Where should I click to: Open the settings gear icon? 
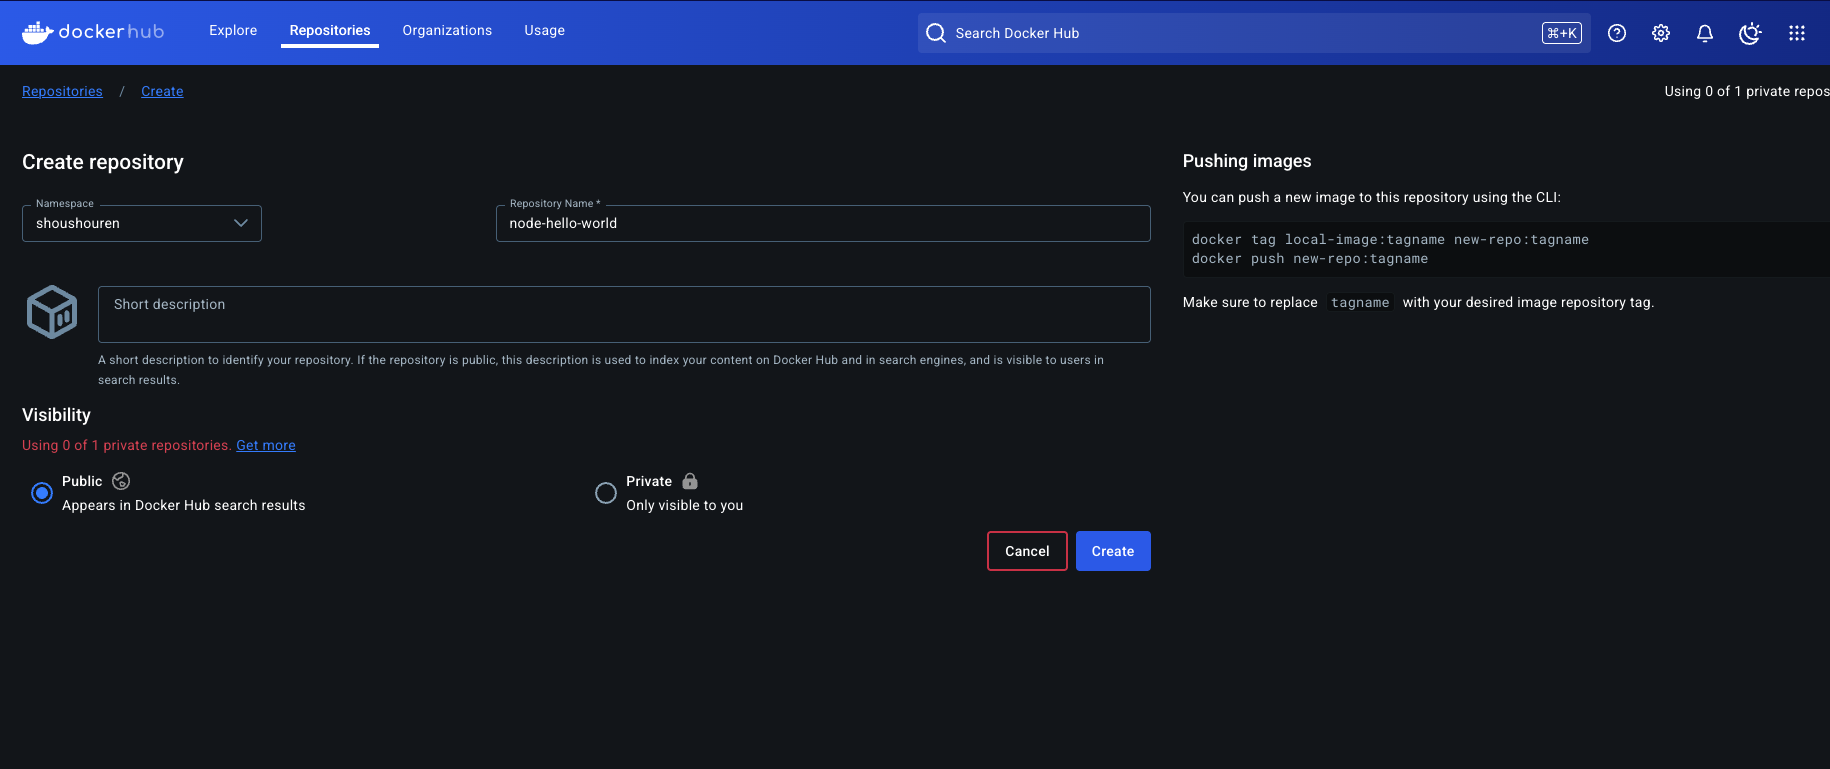[x=1661, y=33]
